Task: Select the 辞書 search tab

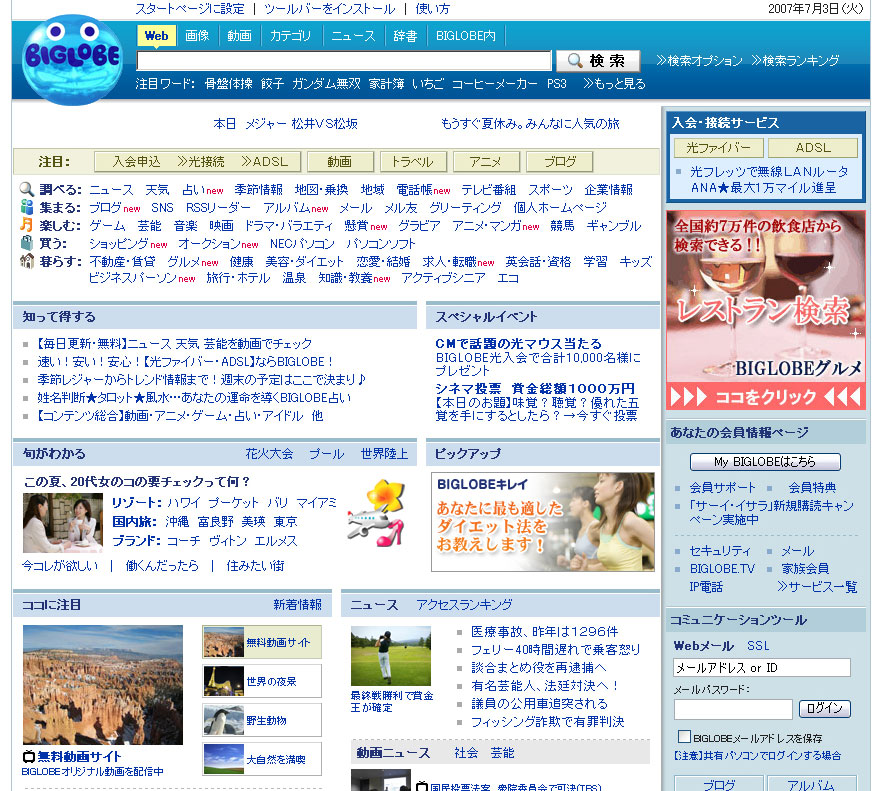Action: pos(405,36)
